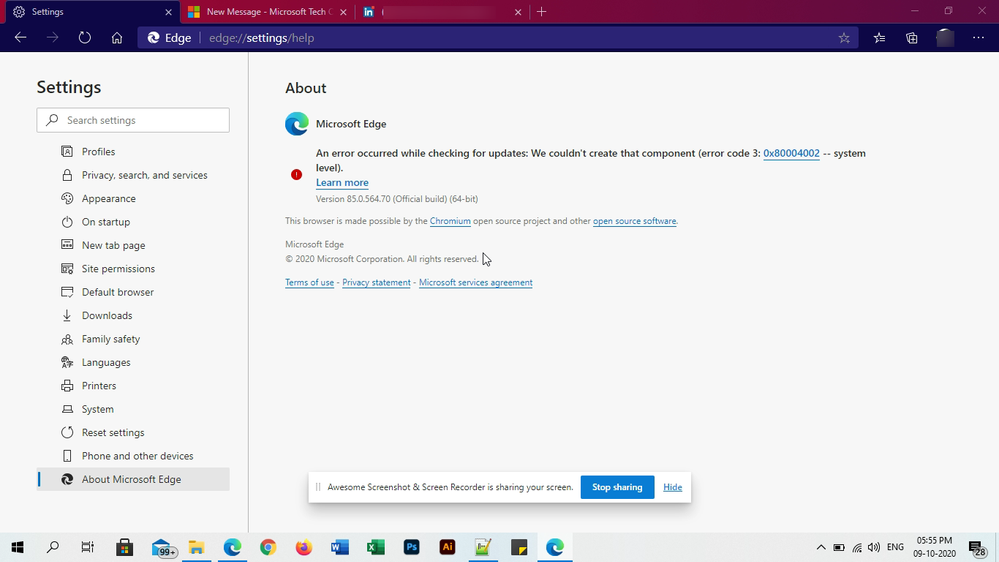The width and height of the screenshot is (999, 562).
Task: Follow the 0x80004002 error code link
Action: 791,154
